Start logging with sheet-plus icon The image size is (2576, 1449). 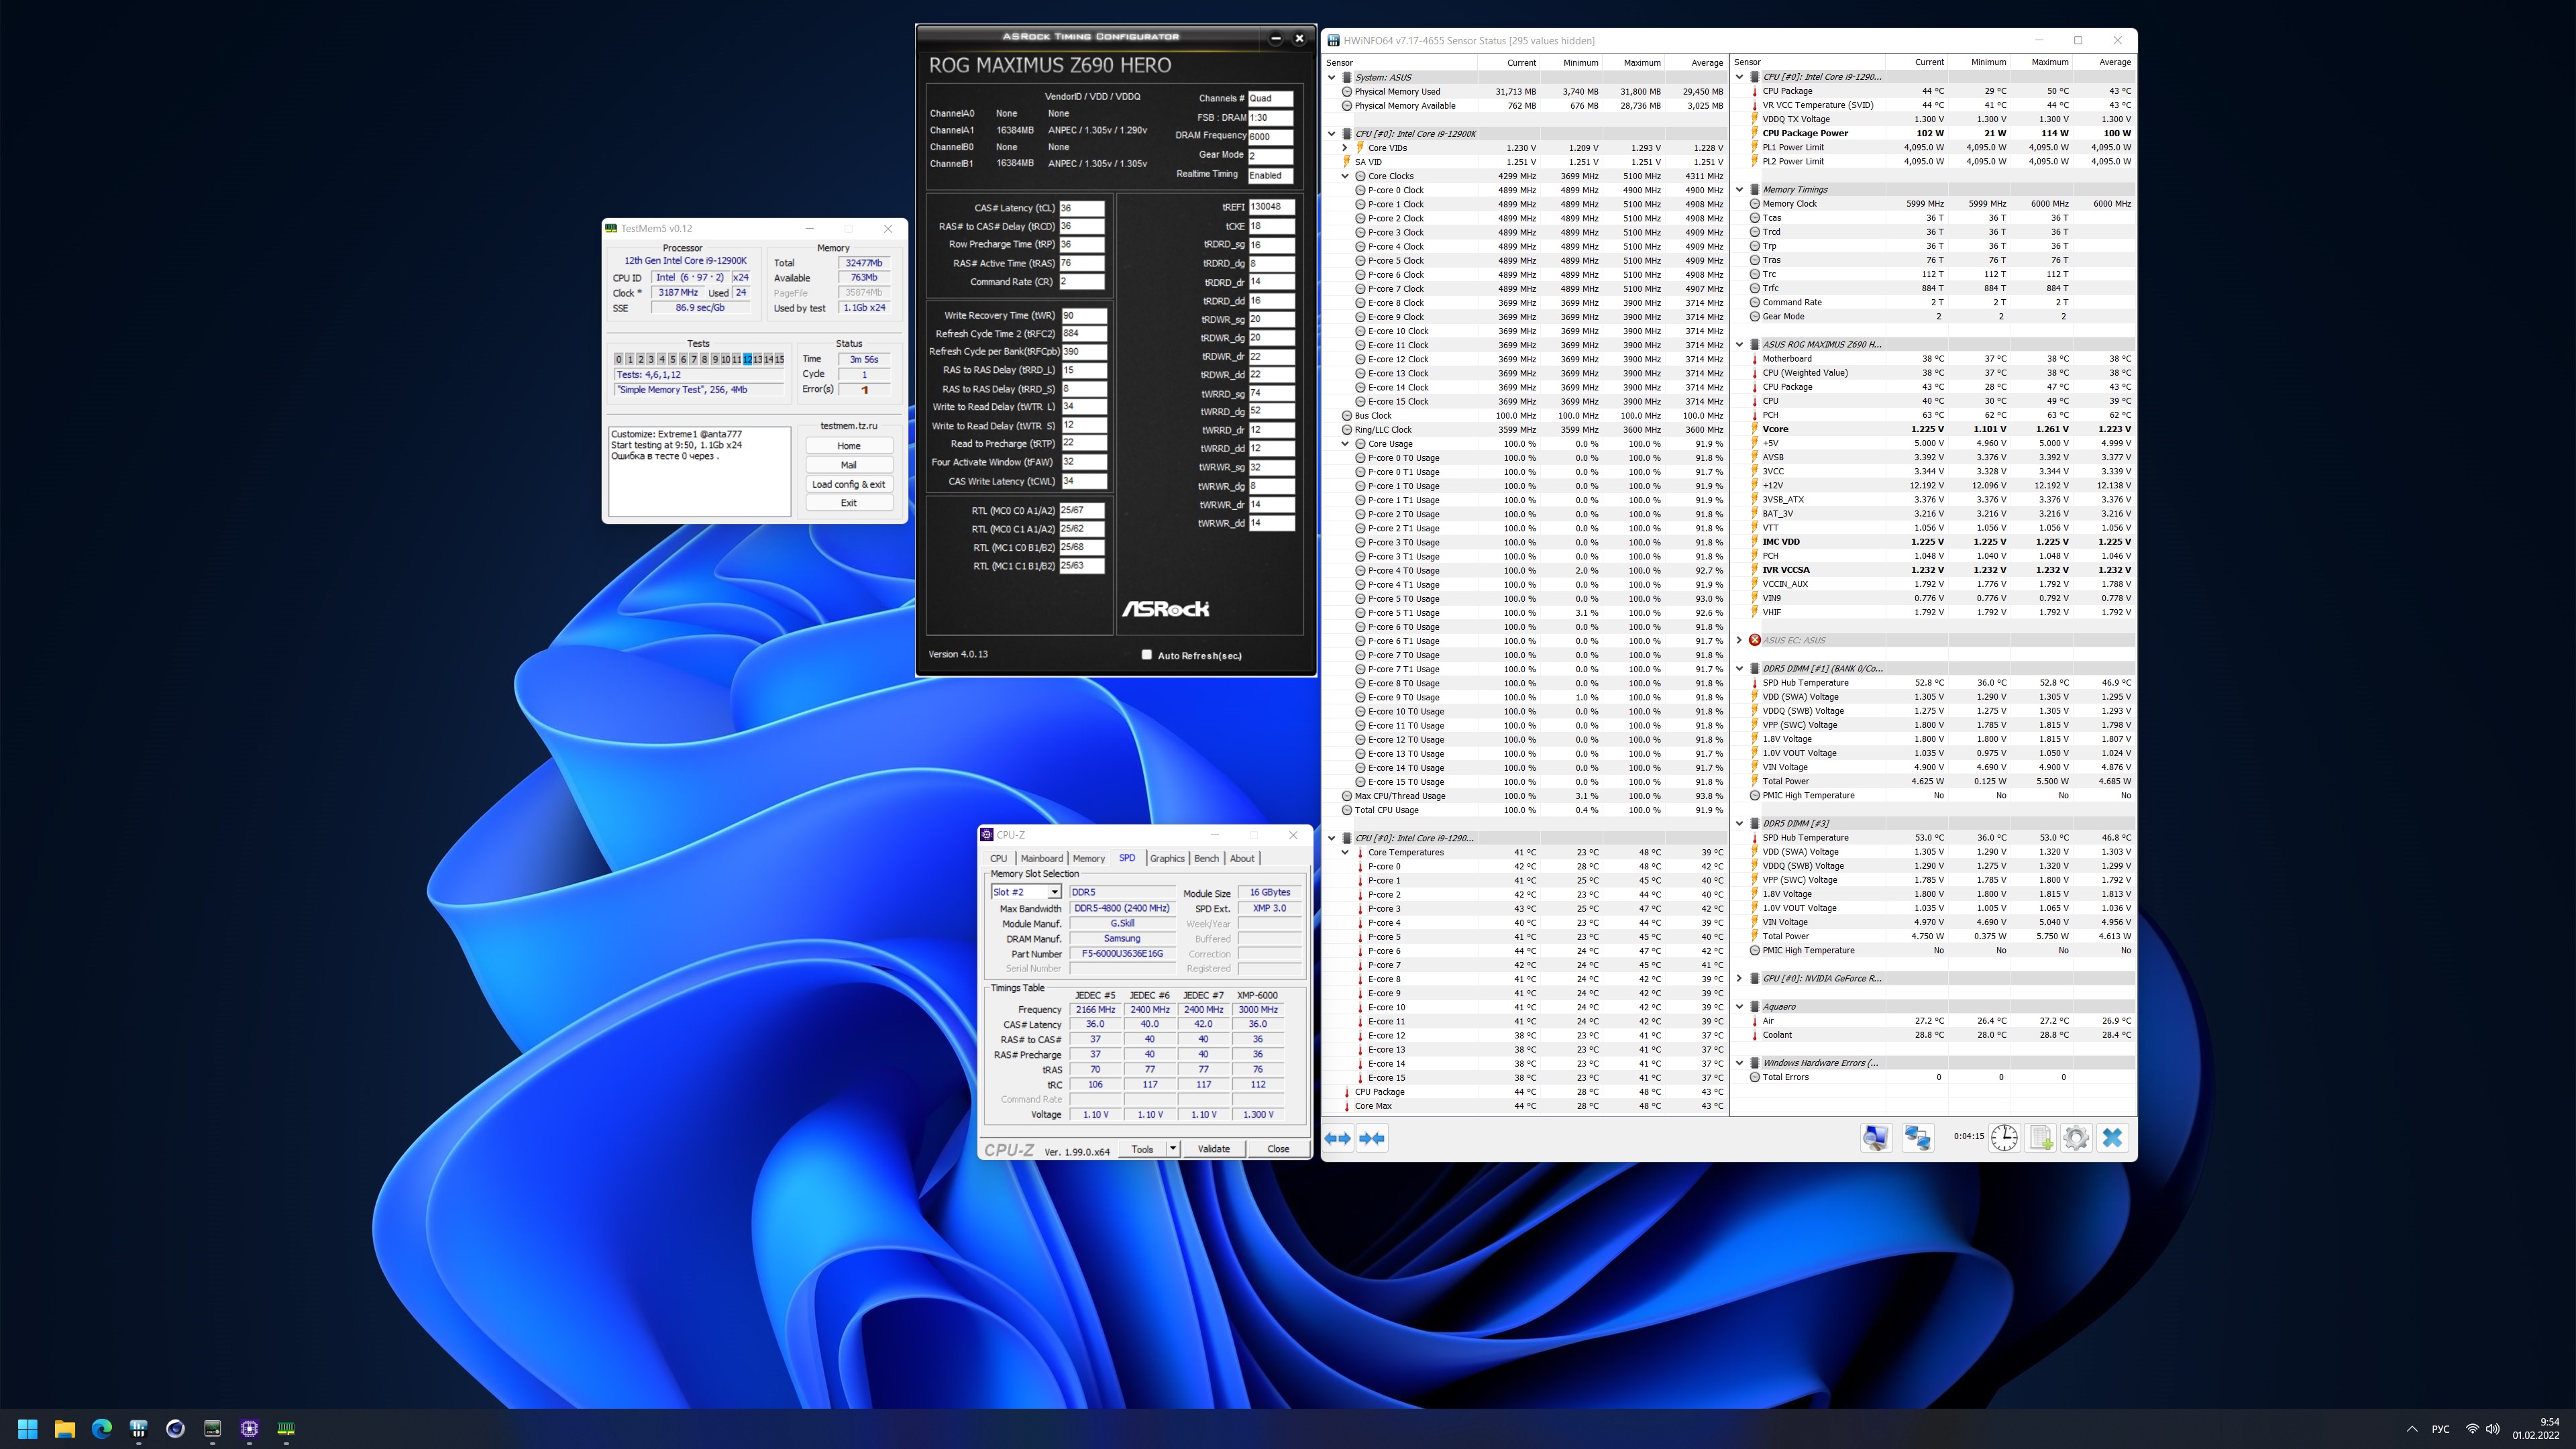click(x=2040, y=1138)
